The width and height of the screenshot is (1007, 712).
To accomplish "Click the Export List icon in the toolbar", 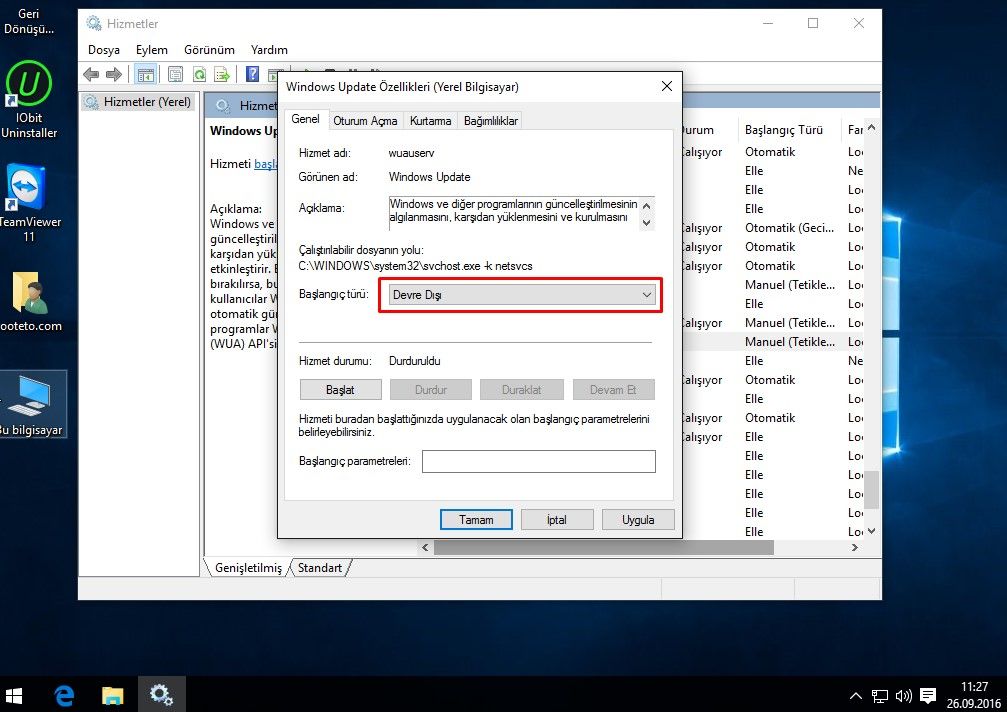I will [x=221, y=73].
